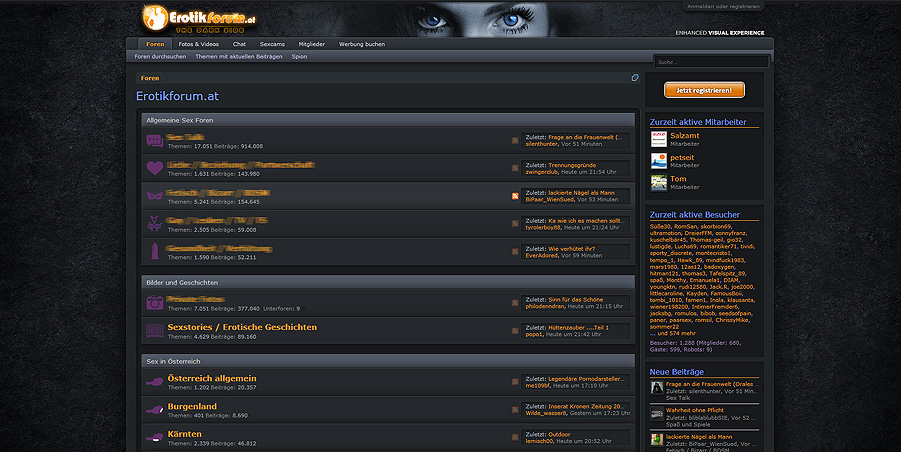Open the Burgenland forum
Image resolution: width=901 pixels, height=452 pixels.
click(x=192, y=407)
